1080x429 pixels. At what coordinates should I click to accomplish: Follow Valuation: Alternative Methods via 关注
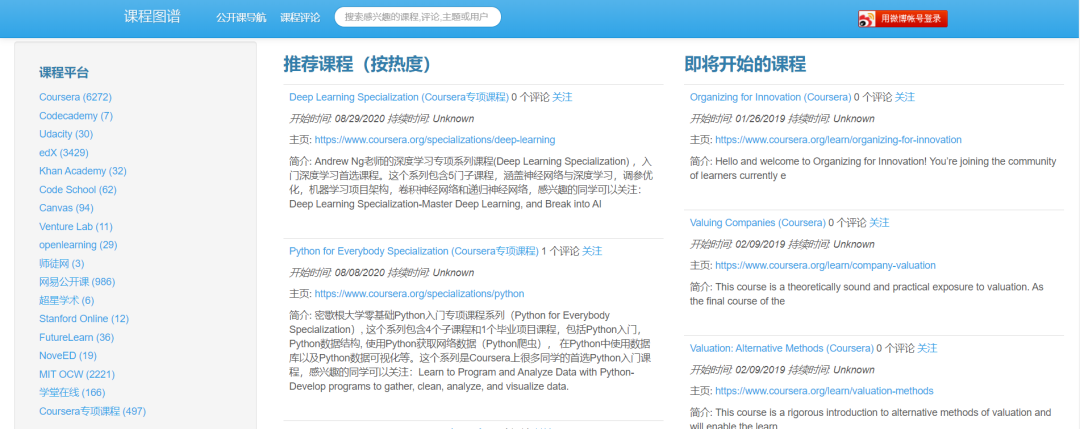click(927, 348)
